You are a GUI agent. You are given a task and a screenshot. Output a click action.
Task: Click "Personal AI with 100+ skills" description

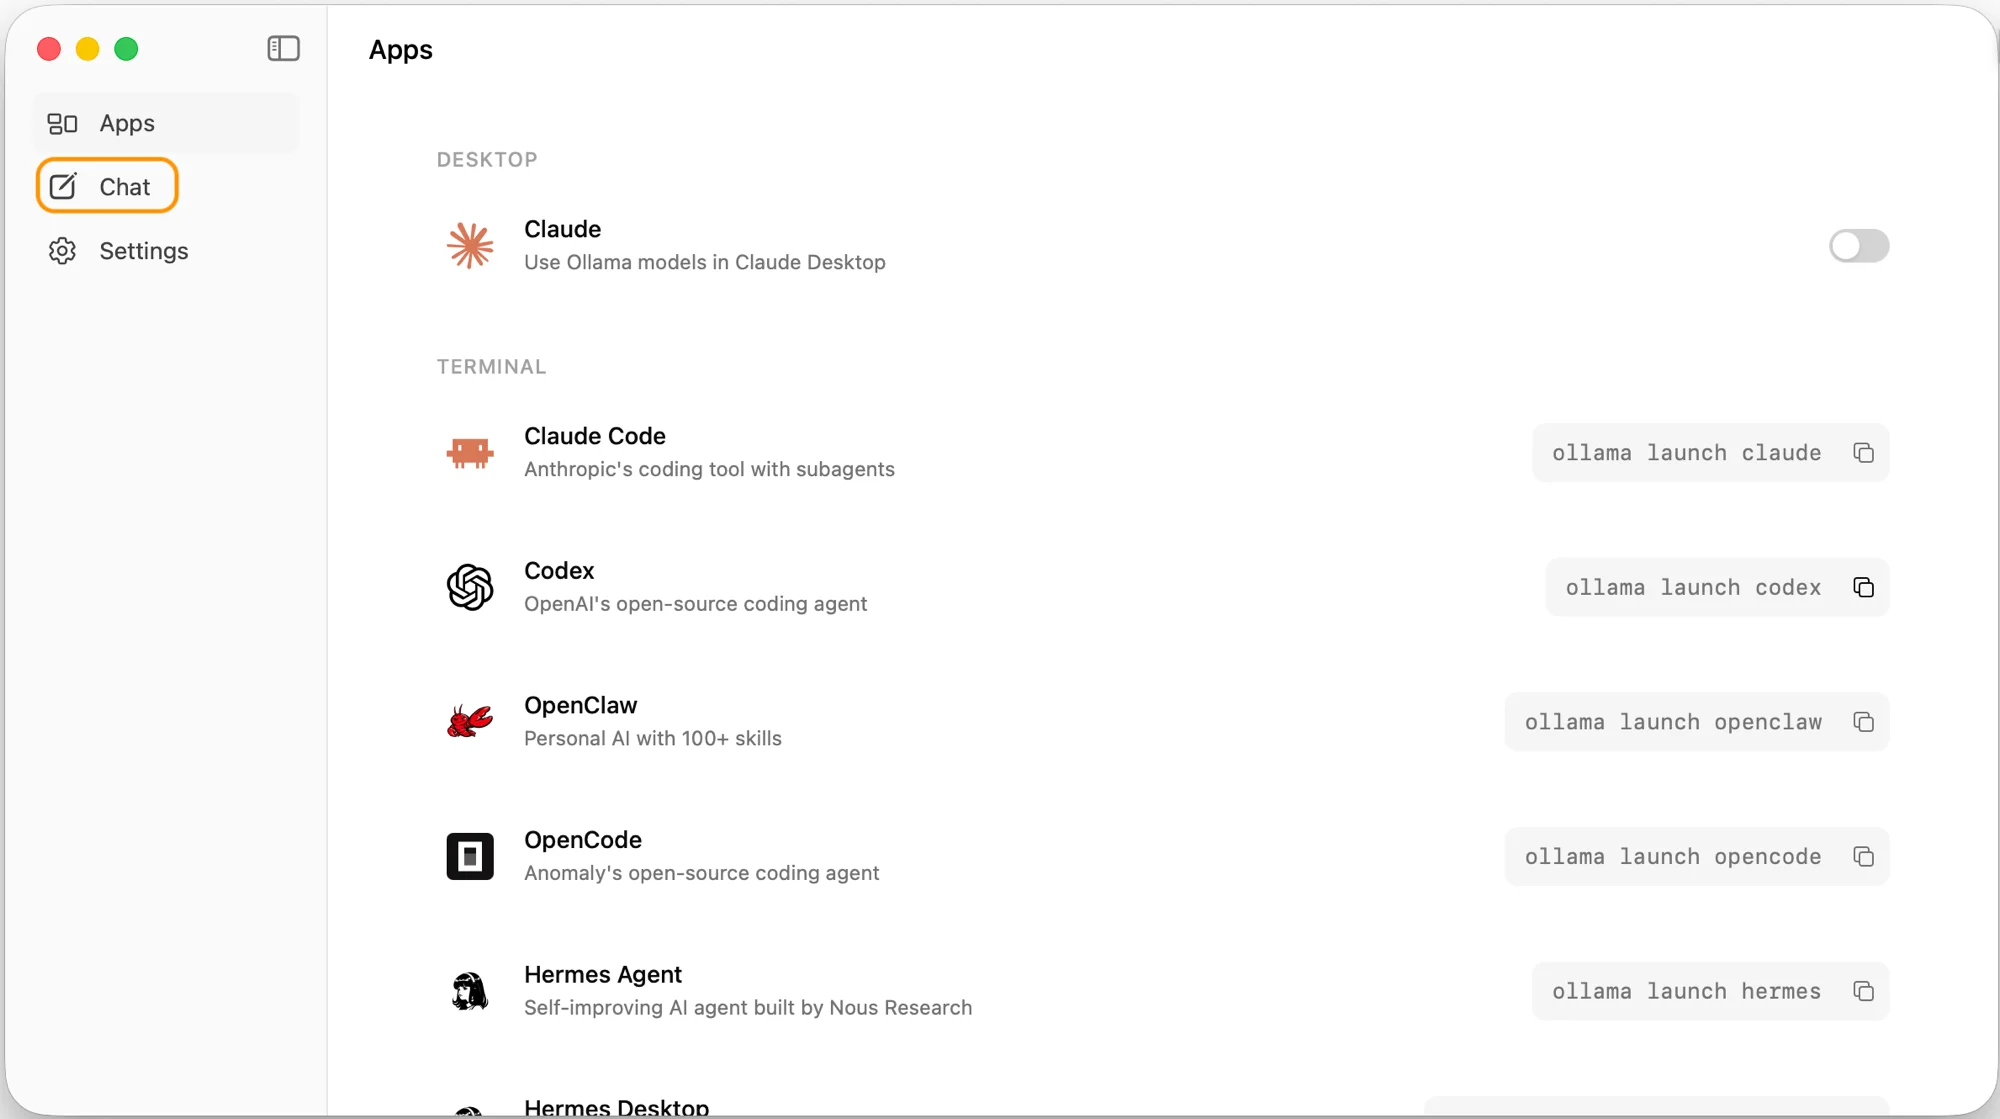click(x=653, y=738)
